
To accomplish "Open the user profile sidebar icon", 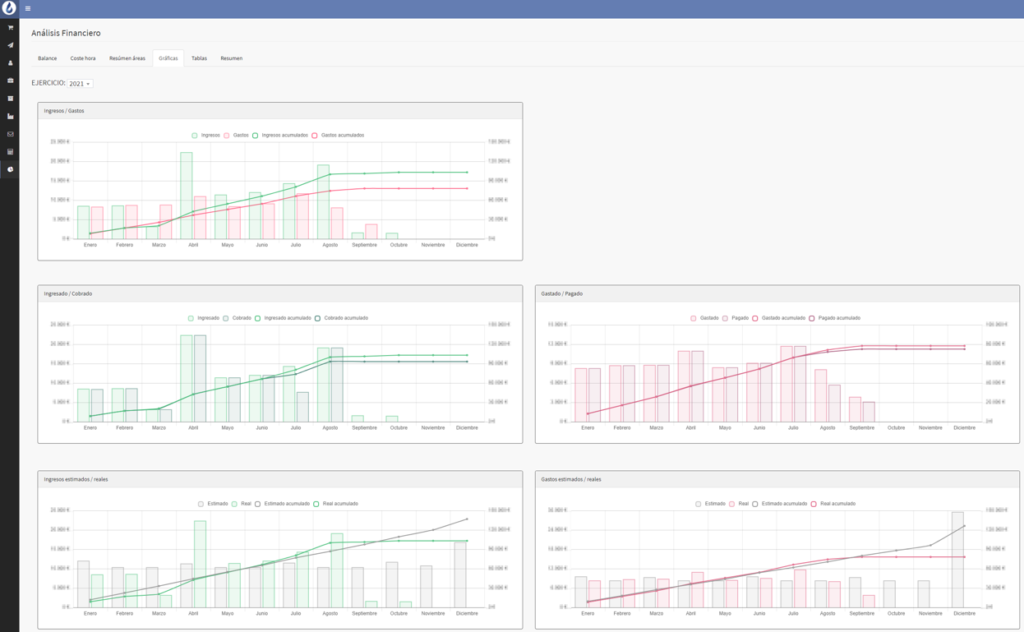I will (x=10, y=62).
